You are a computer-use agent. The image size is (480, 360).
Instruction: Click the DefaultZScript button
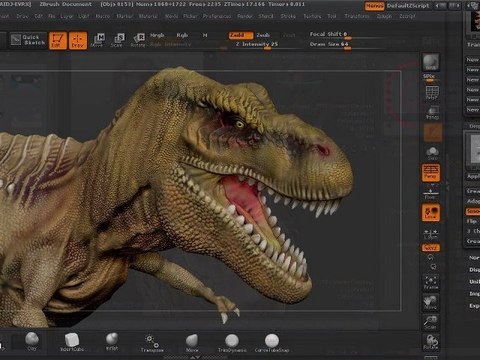408,6
